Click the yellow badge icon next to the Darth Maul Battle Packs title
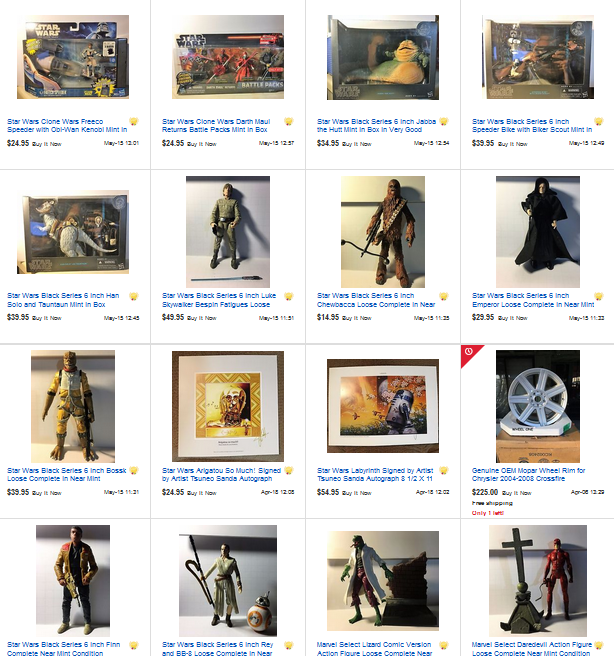Image resolution: width=614 pixels, height=656 pixels. (x=289, y=122)
